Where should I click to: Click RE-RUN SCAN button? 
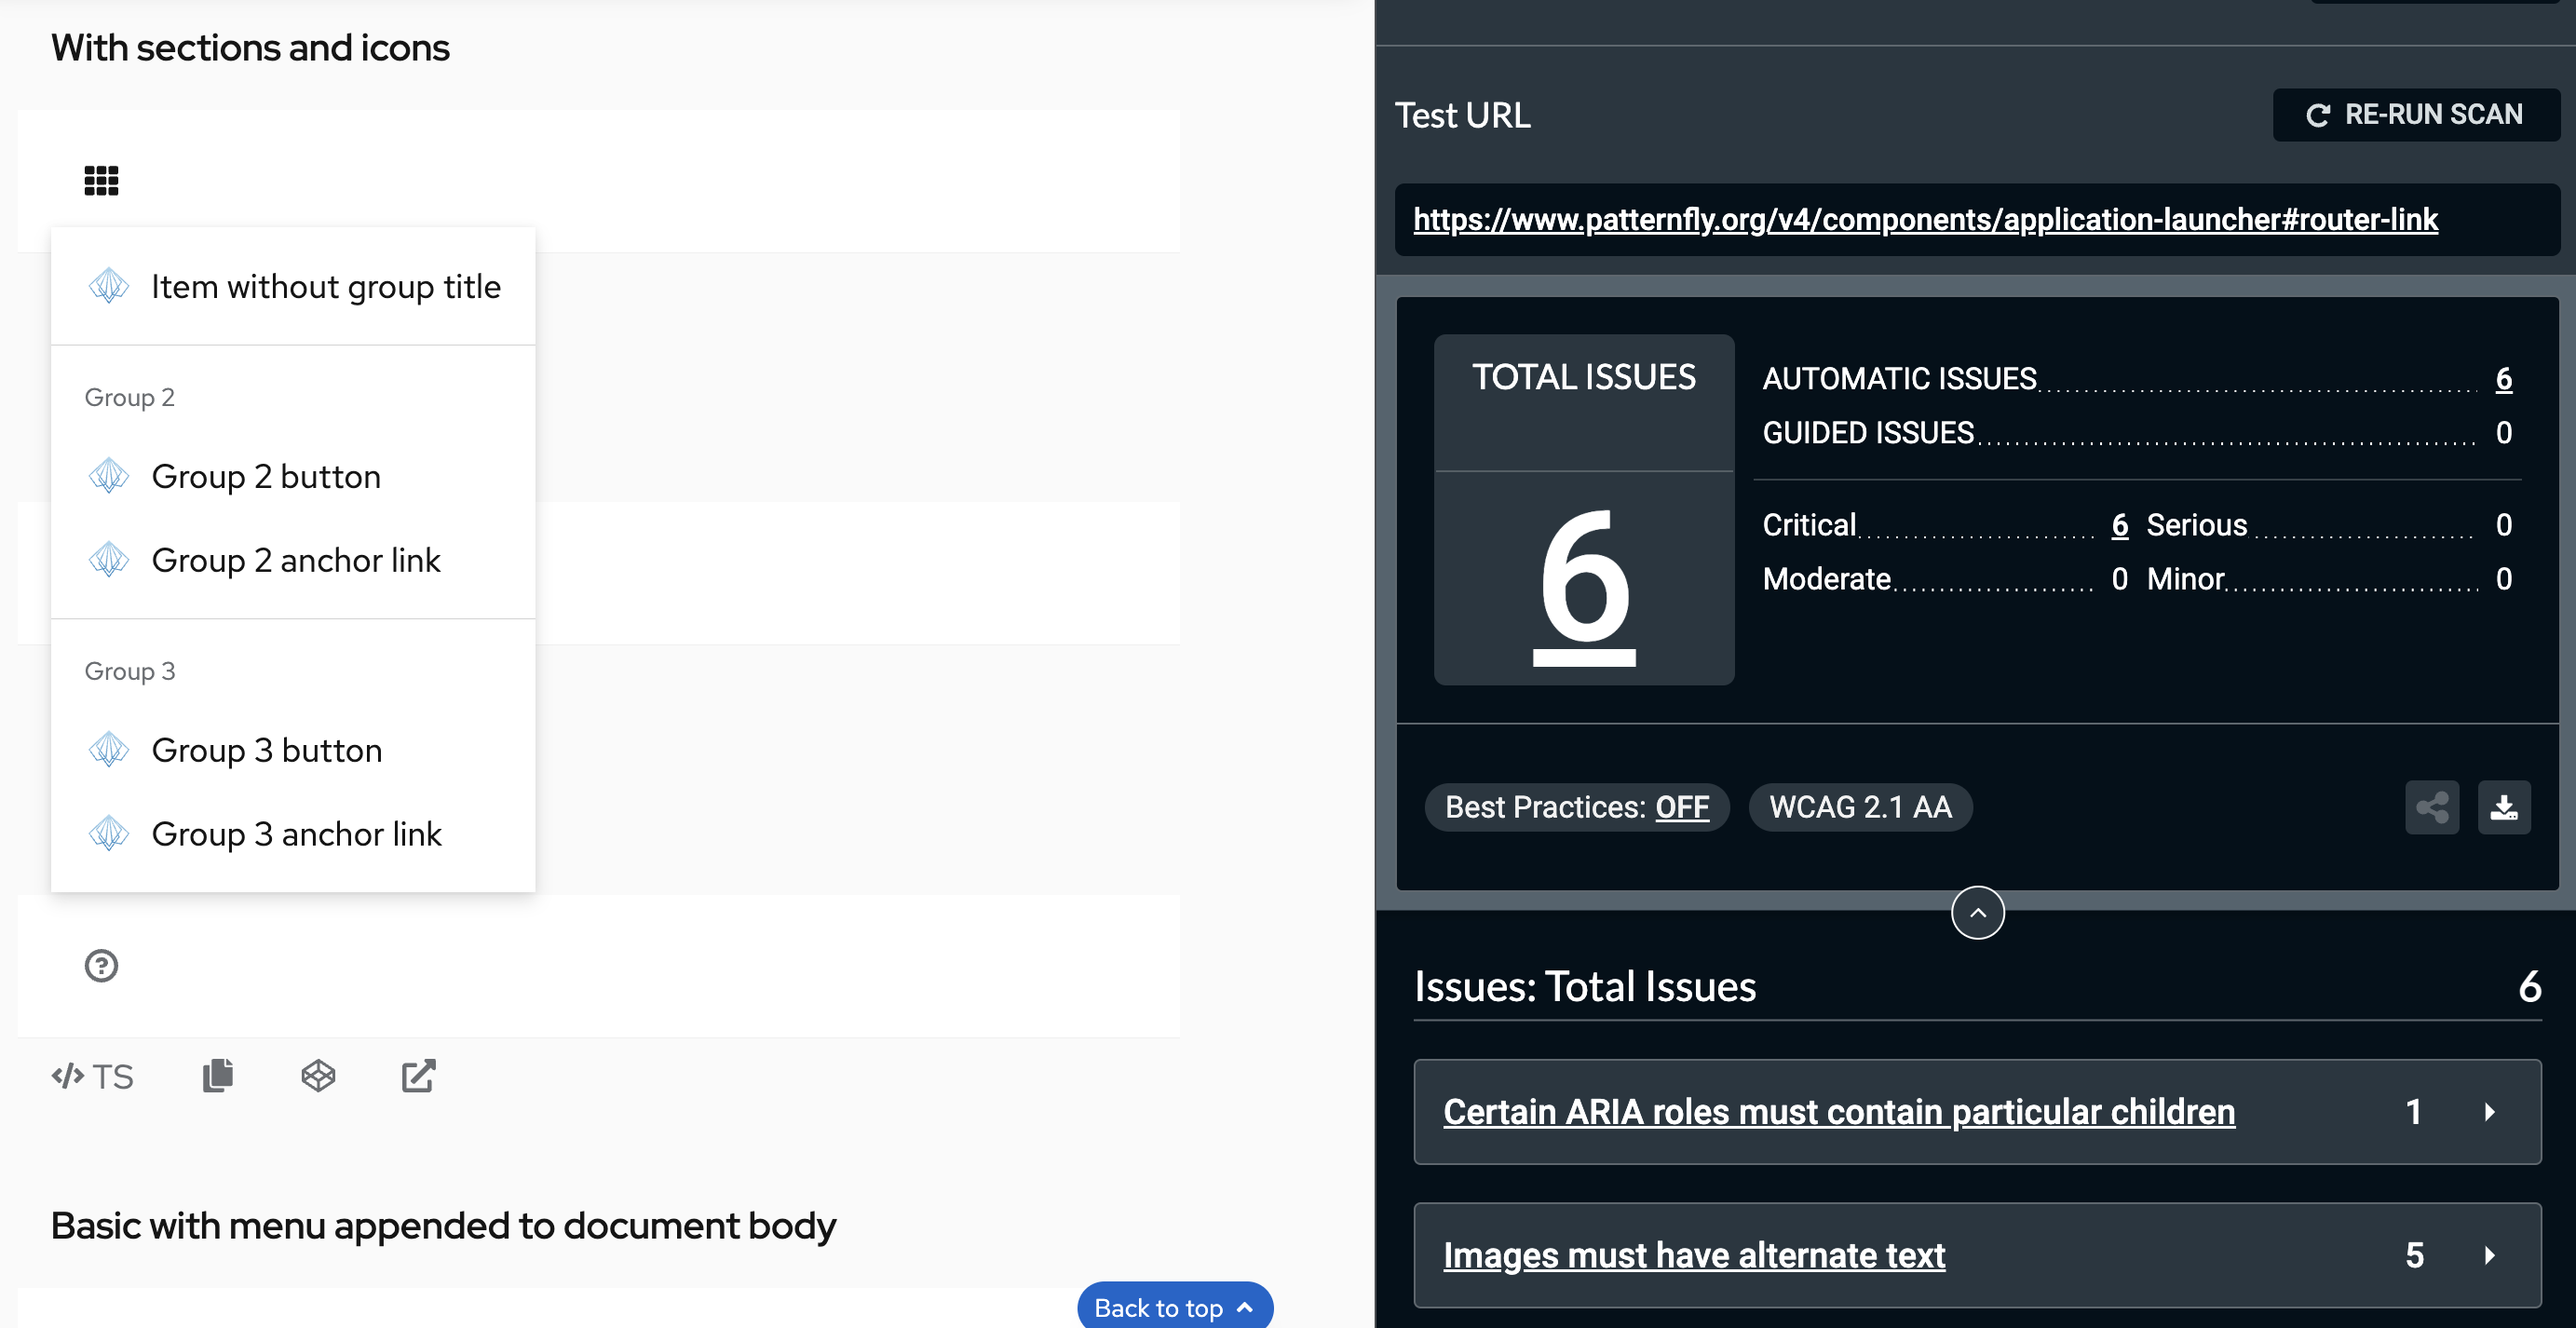point(2415,115)
